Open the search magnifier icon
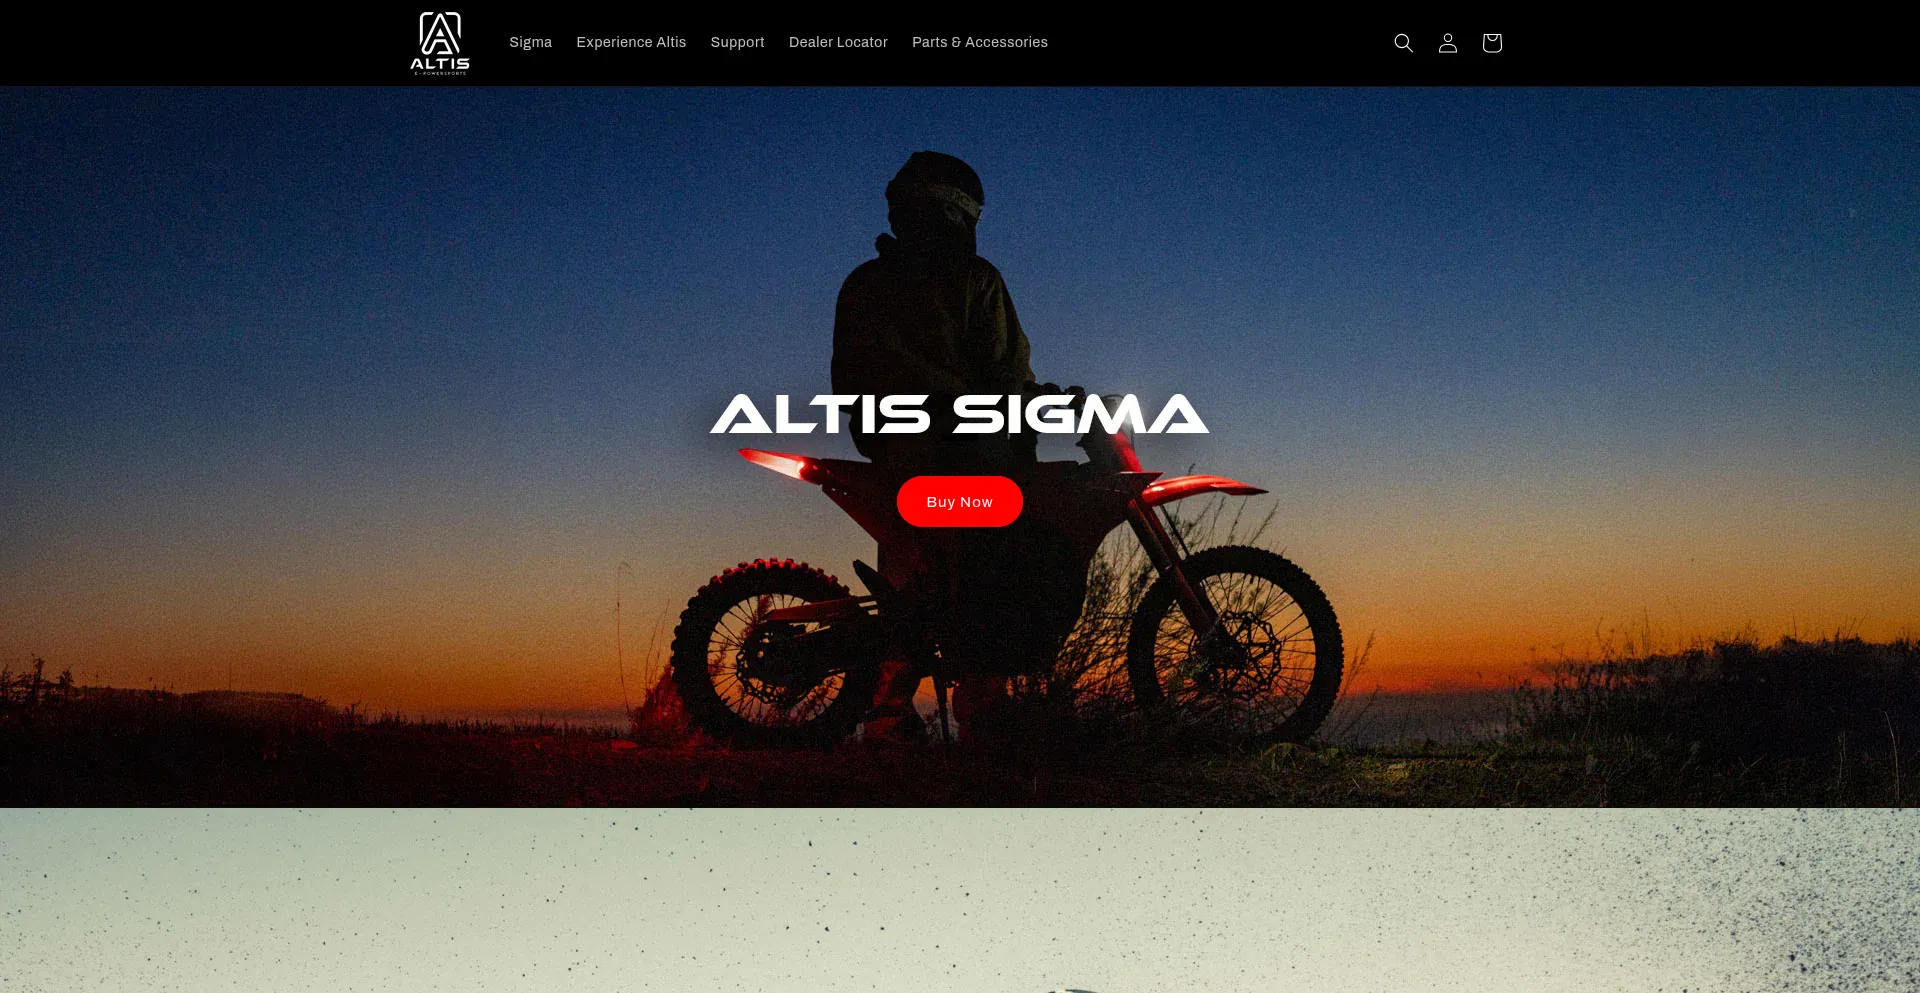 pos(1403,43)
